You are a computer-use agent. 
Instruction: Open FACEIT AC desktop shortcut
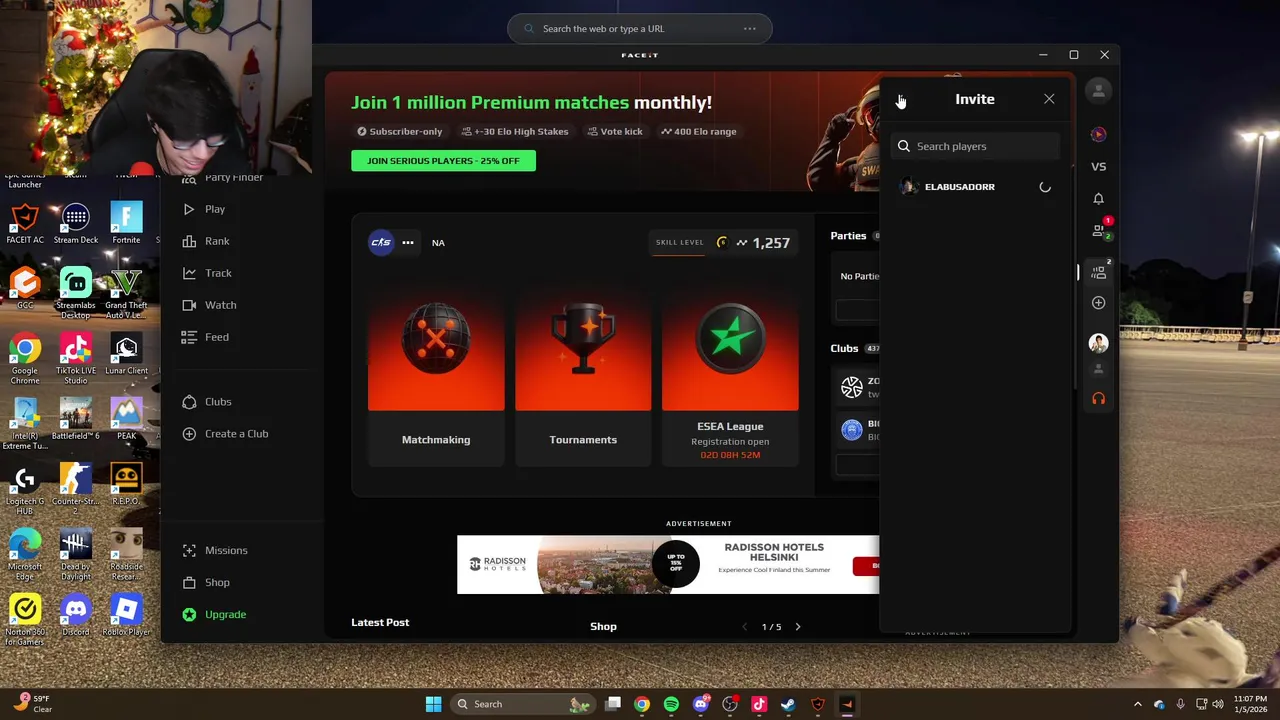[x=25, y=225]
